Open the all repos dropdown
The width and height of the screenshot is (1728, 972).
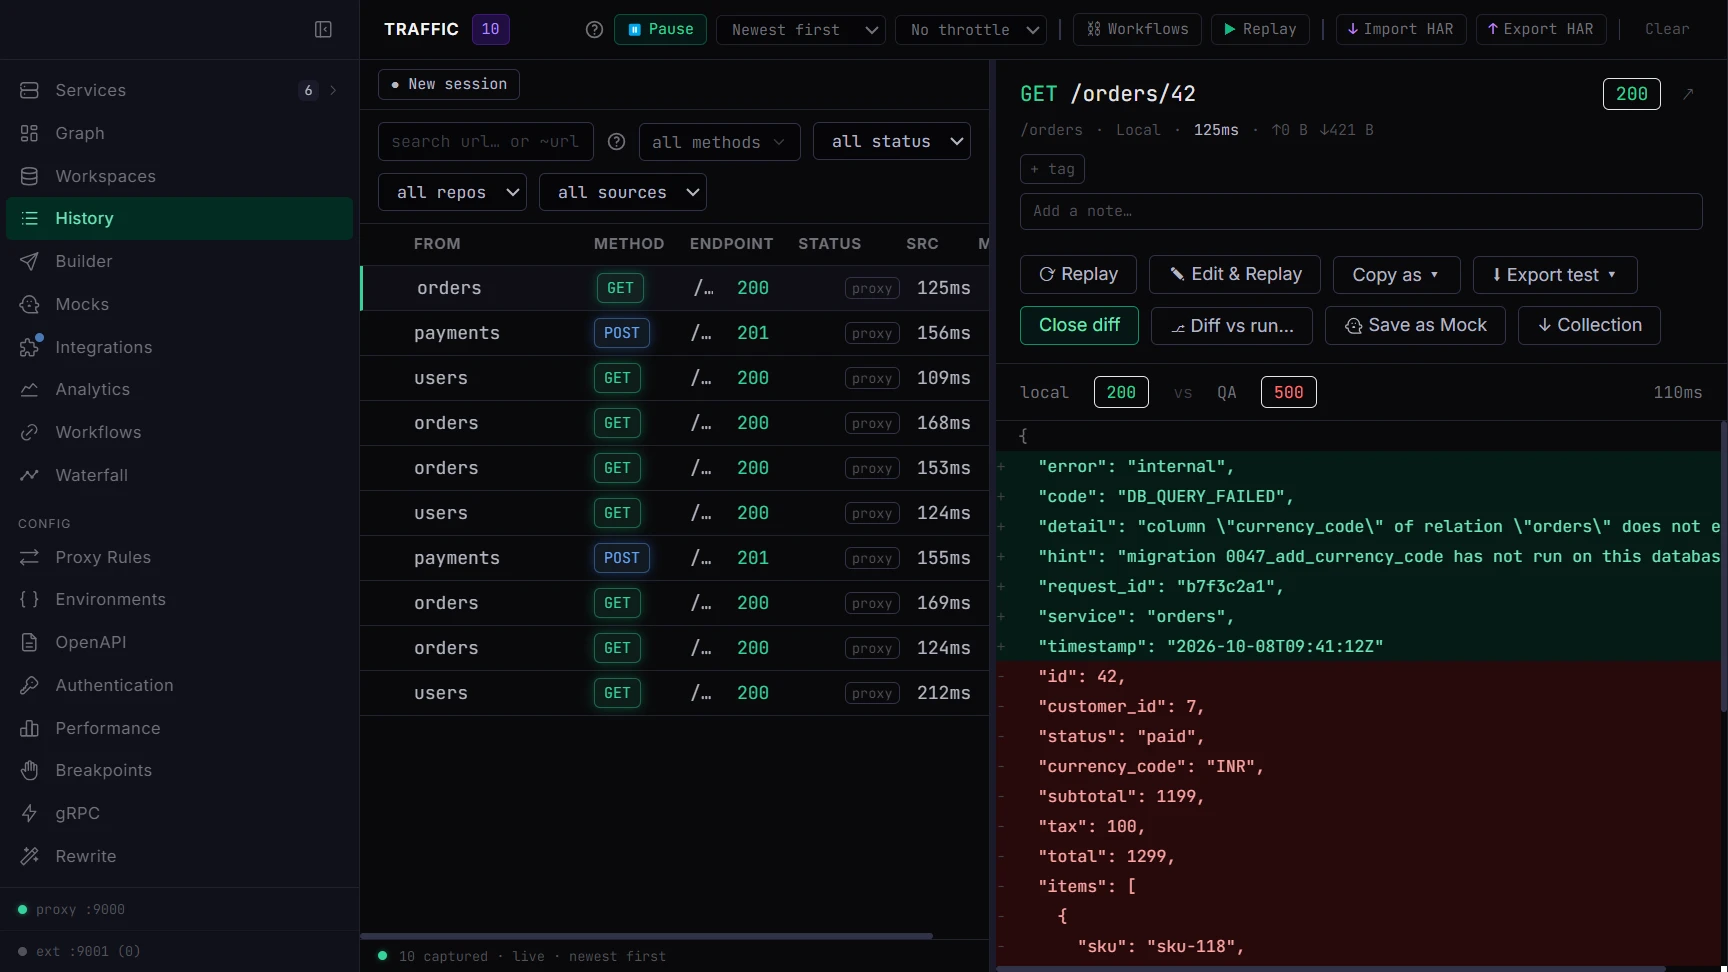tap(452, 192)
